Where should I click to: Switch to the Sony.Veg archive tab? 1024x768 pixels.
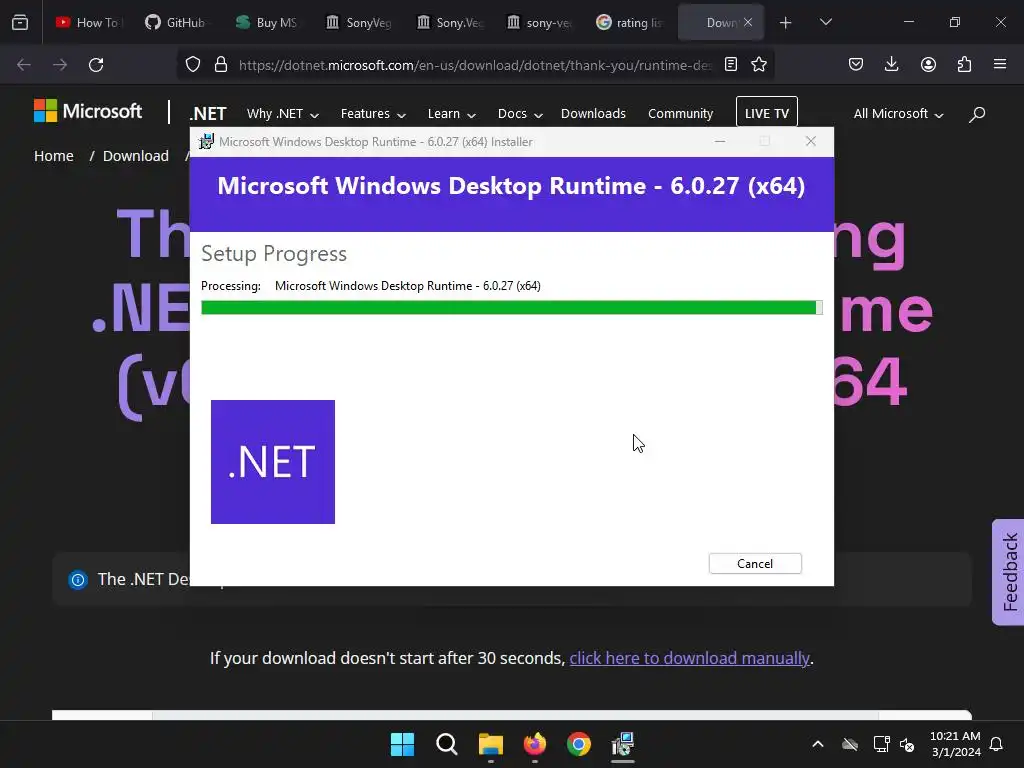[x=449, y=23]
